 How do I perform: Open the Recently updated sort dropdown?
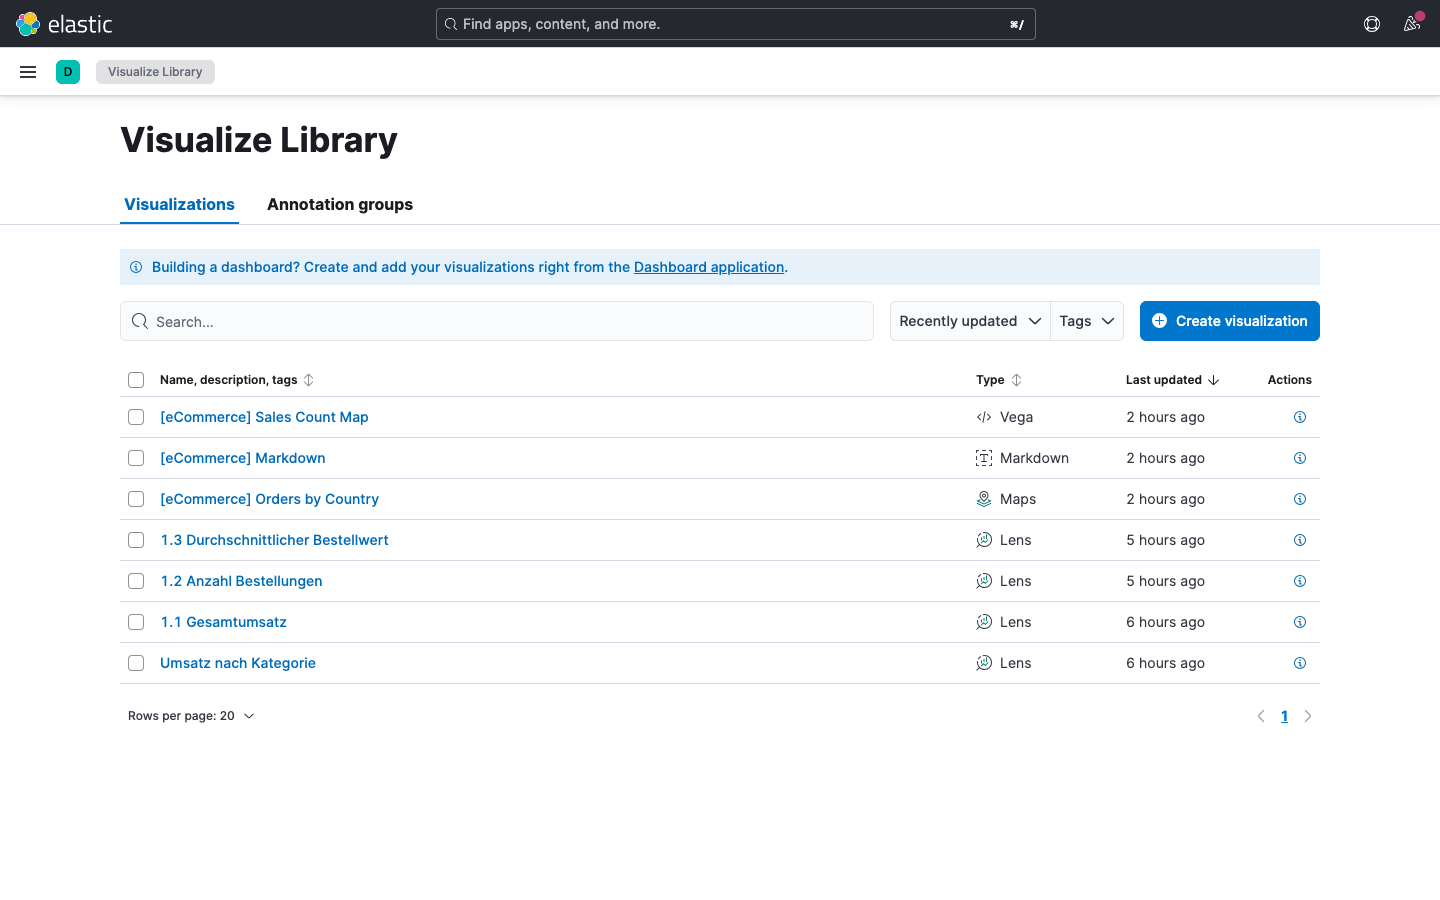(x=968, y=321)
